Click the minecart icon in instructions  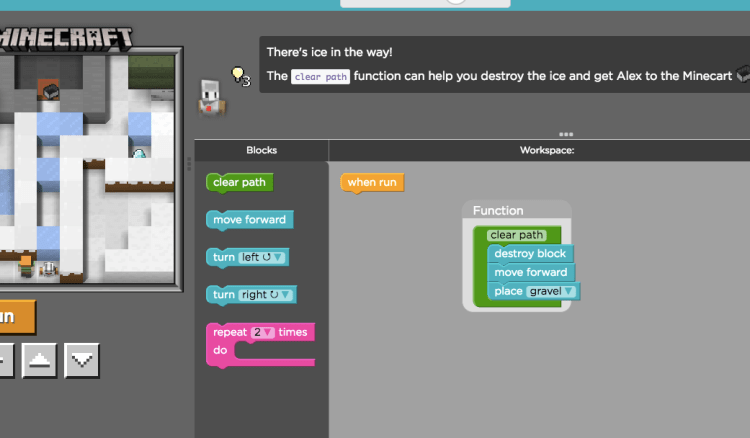coord(742,75)
